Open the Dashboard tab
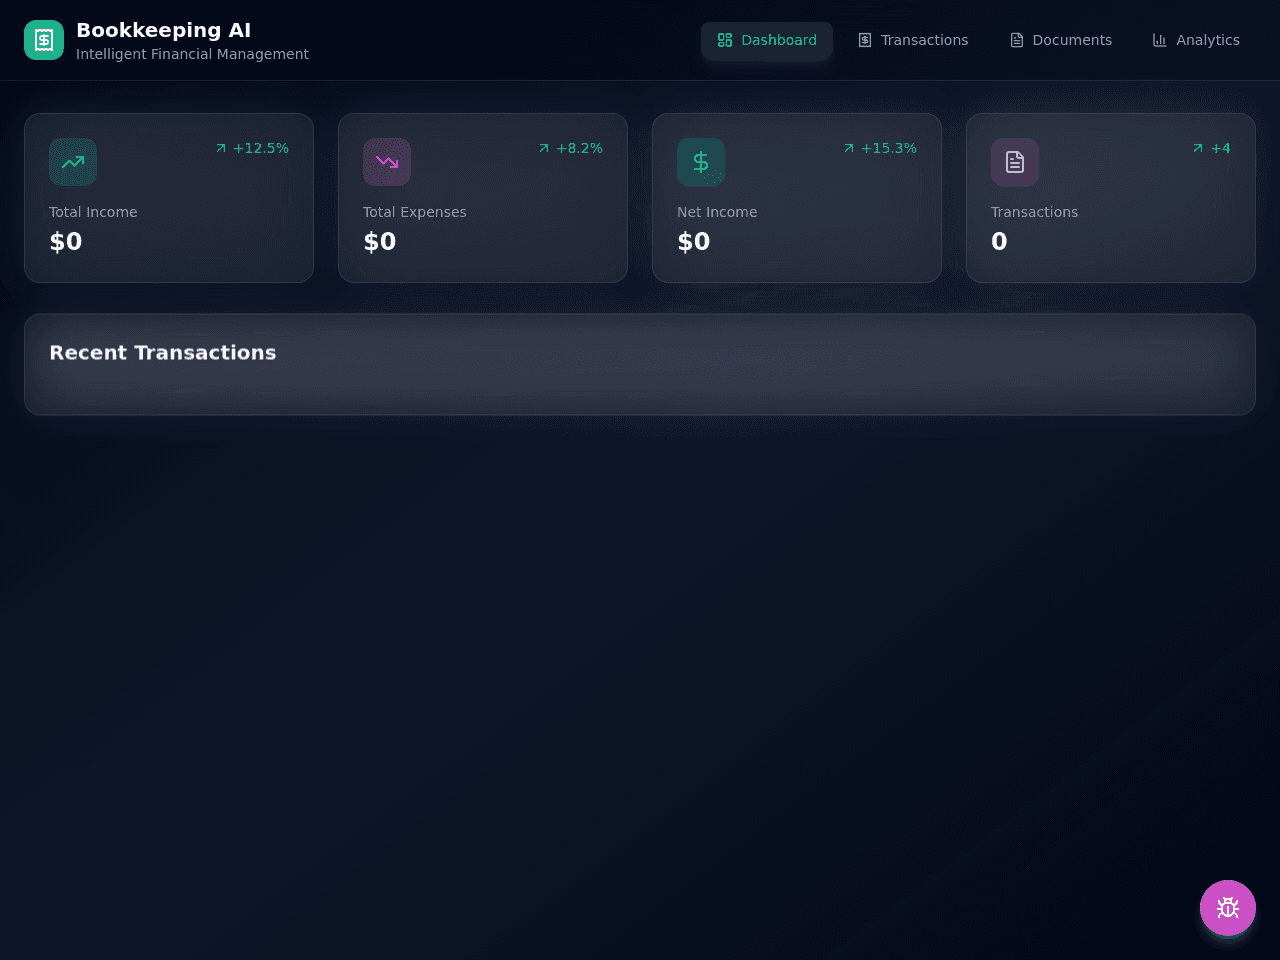The image size is (1280, 960). point(767,40)
